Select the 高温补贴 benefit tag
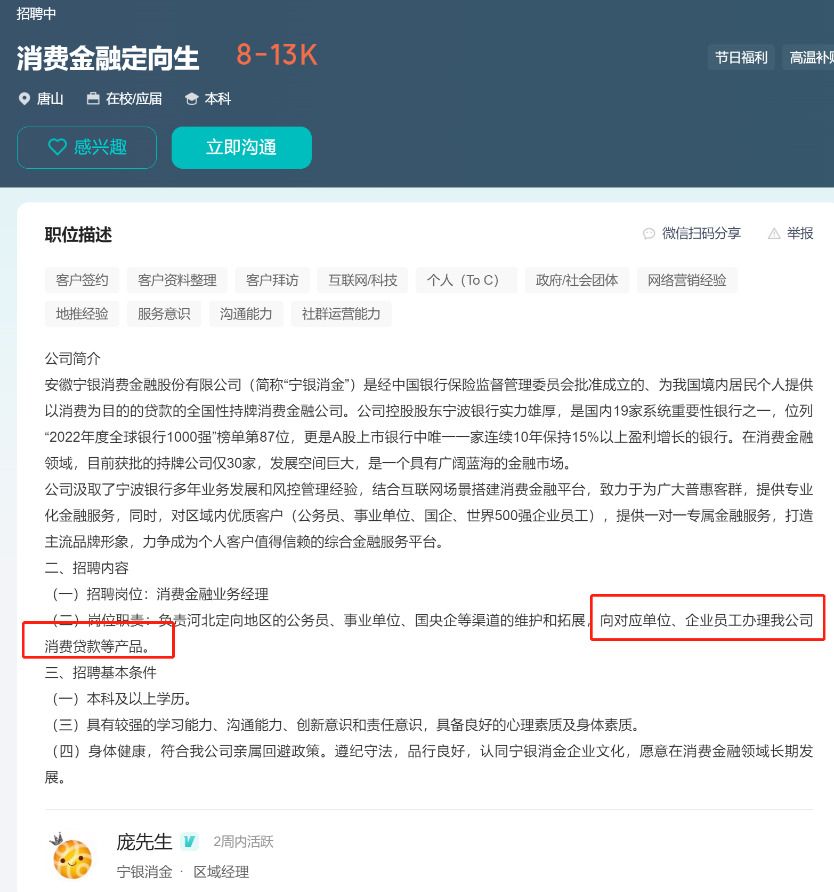The height and width of the screenshot is (892, 834). click(x=810, y=57)
